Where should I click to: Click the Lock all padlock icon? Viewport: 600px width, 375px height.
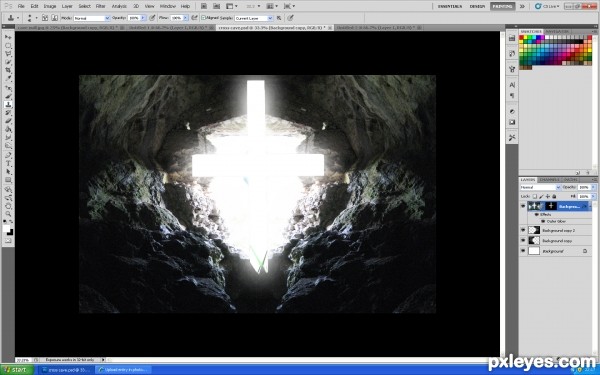coord(554,196)
